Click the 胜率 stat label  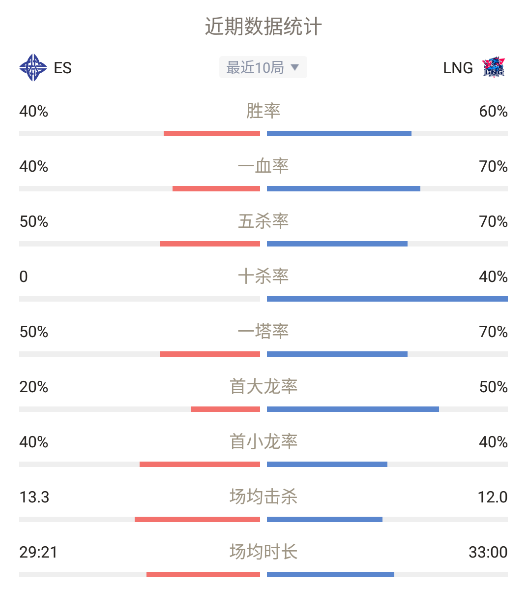click(263, 111)
